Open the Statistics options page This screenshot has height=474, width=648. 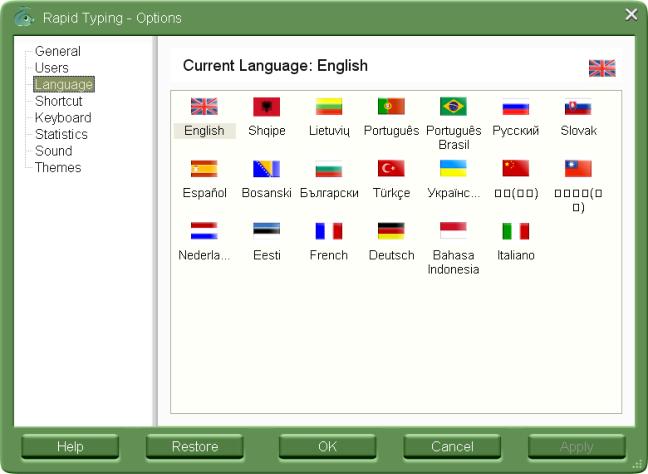point(61,134)
